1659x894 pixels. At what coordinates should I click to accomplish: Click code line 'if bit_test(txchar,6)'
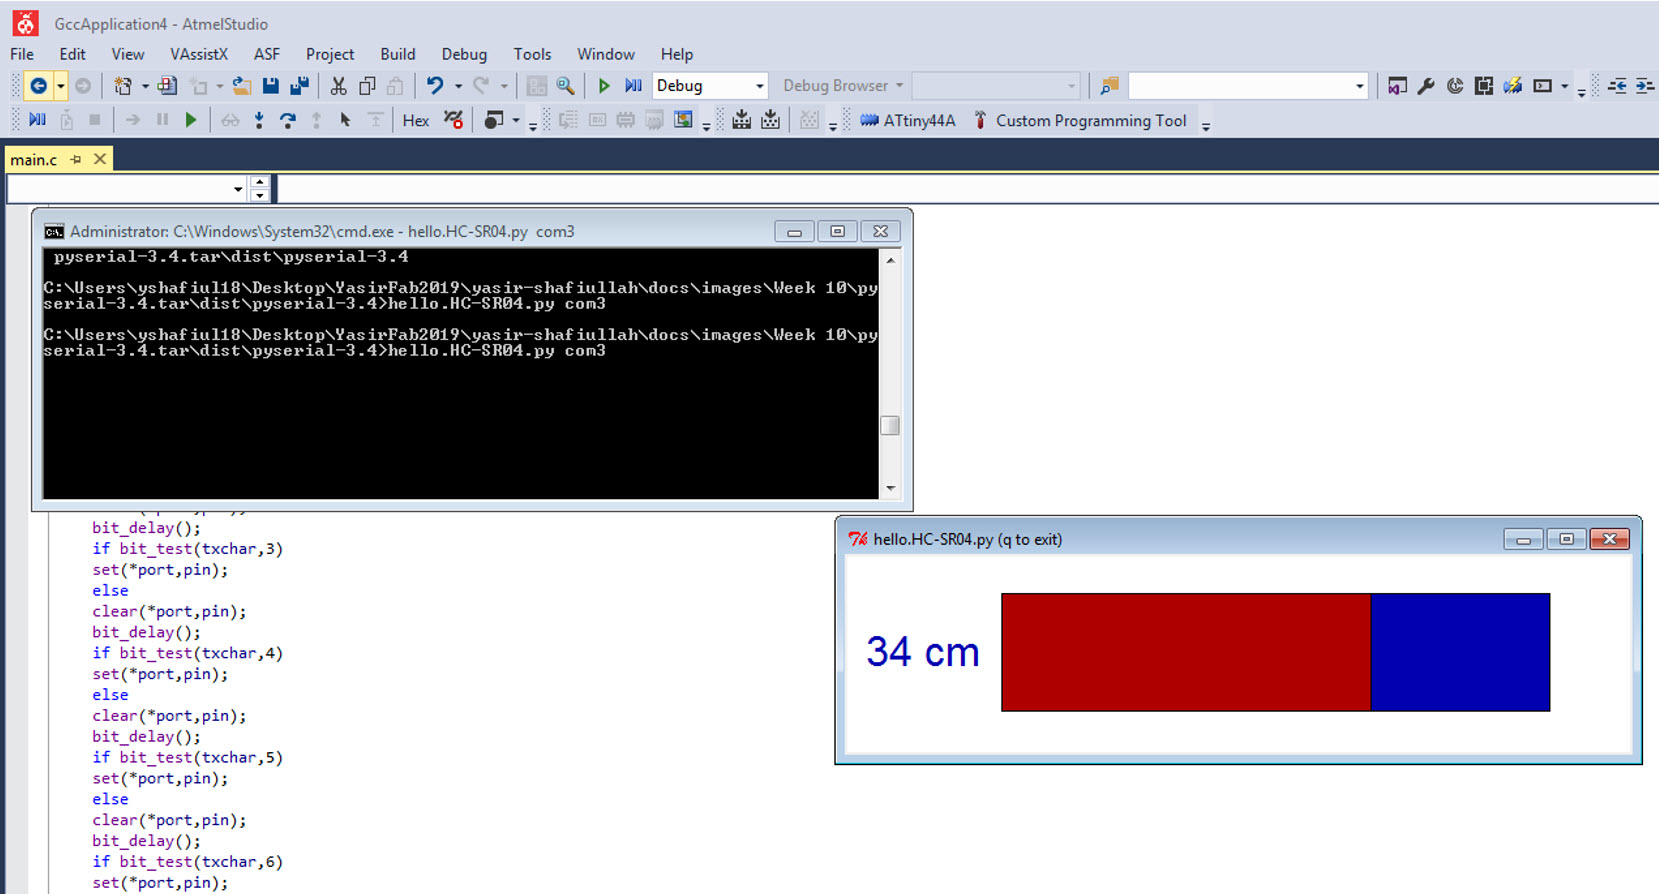[188, 862]
